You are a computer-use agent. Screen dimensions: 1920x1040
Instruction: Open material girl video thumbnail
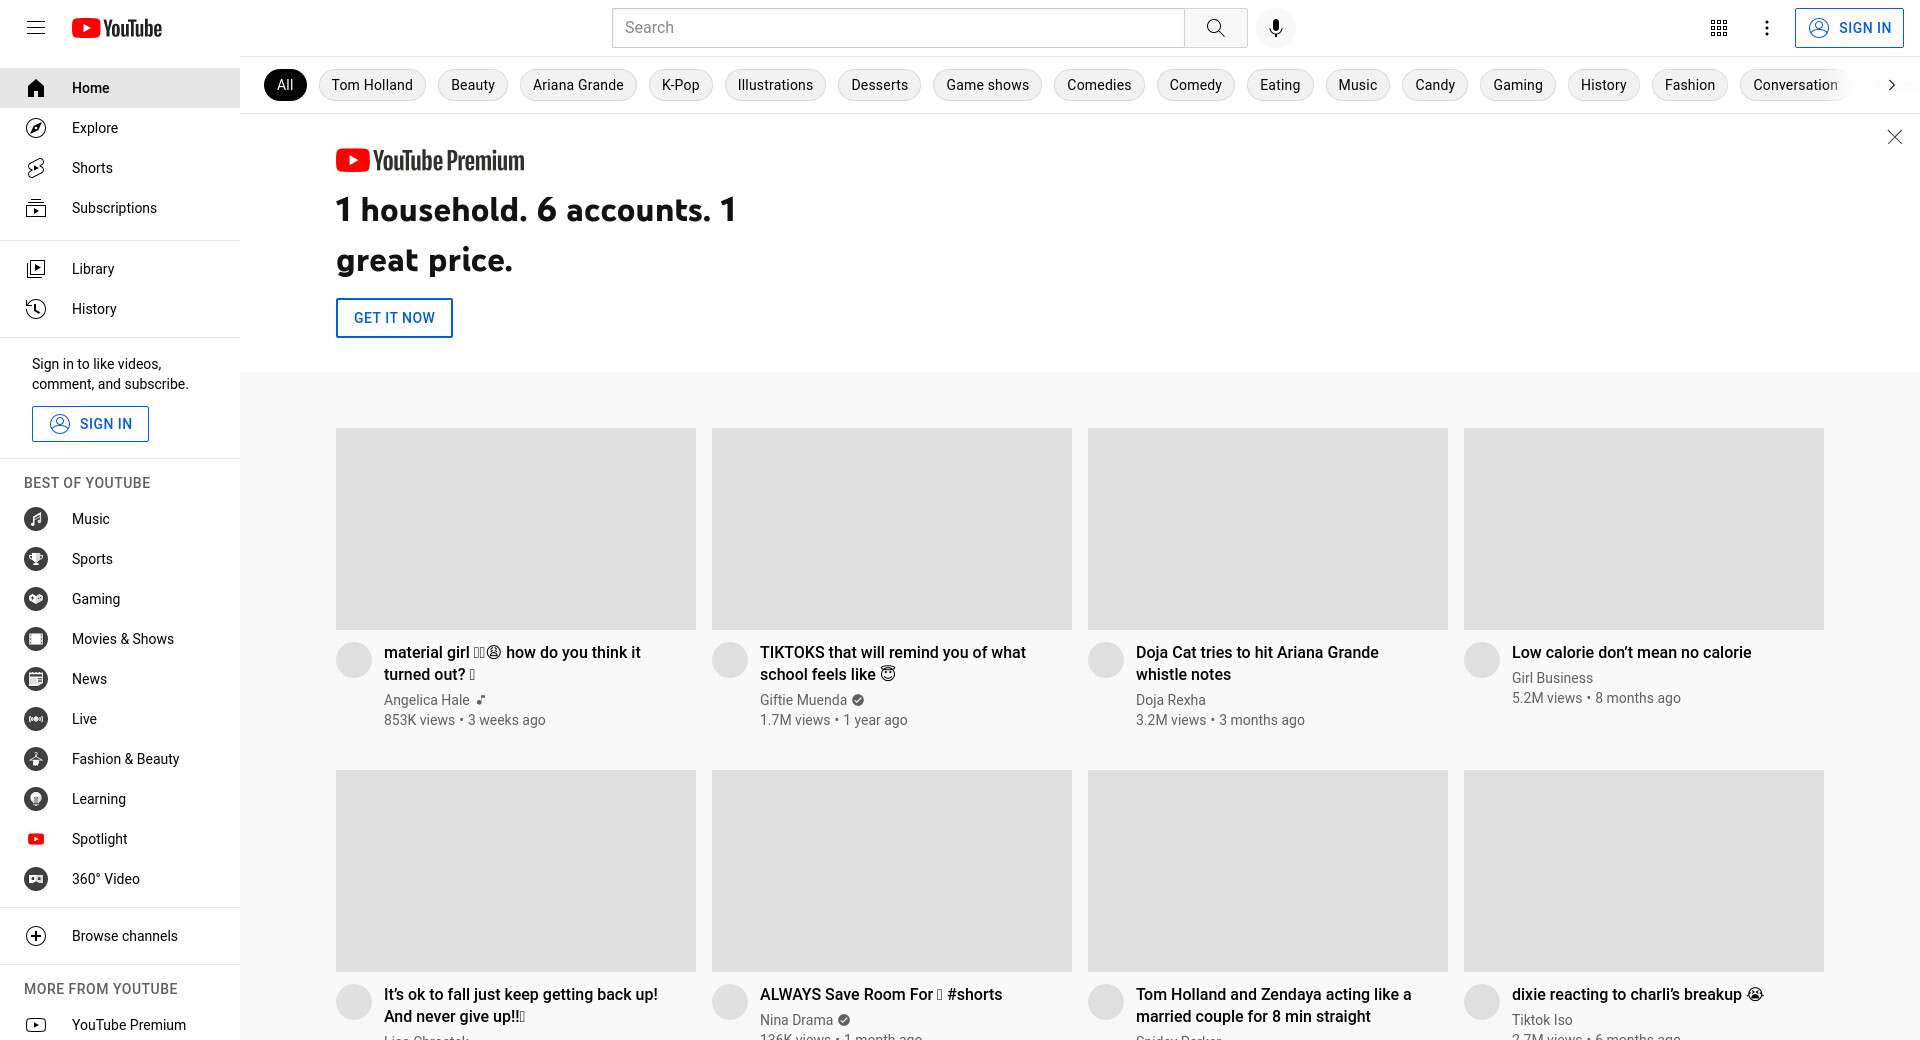pyautogui.click(x=516, y=529)
